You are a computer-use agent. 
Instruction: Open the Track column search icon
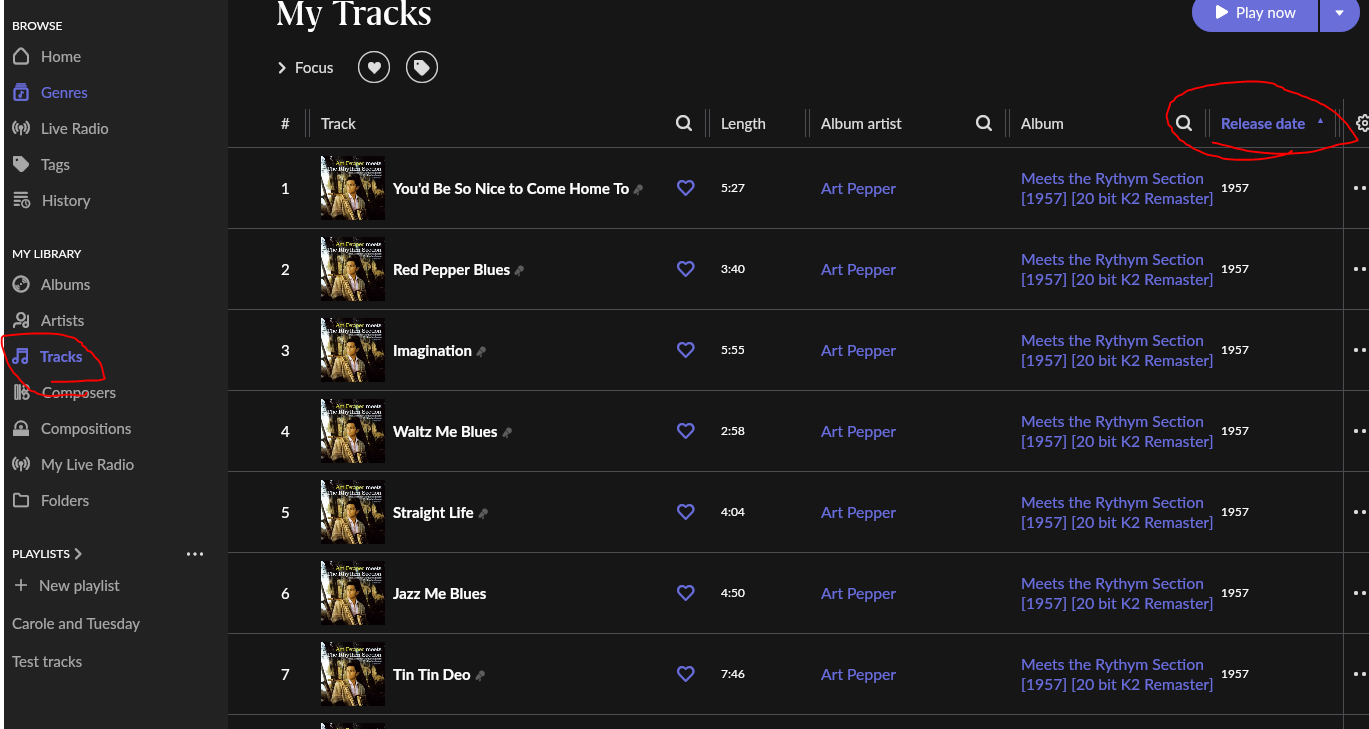pyautogui.click(x=684, y=124)
